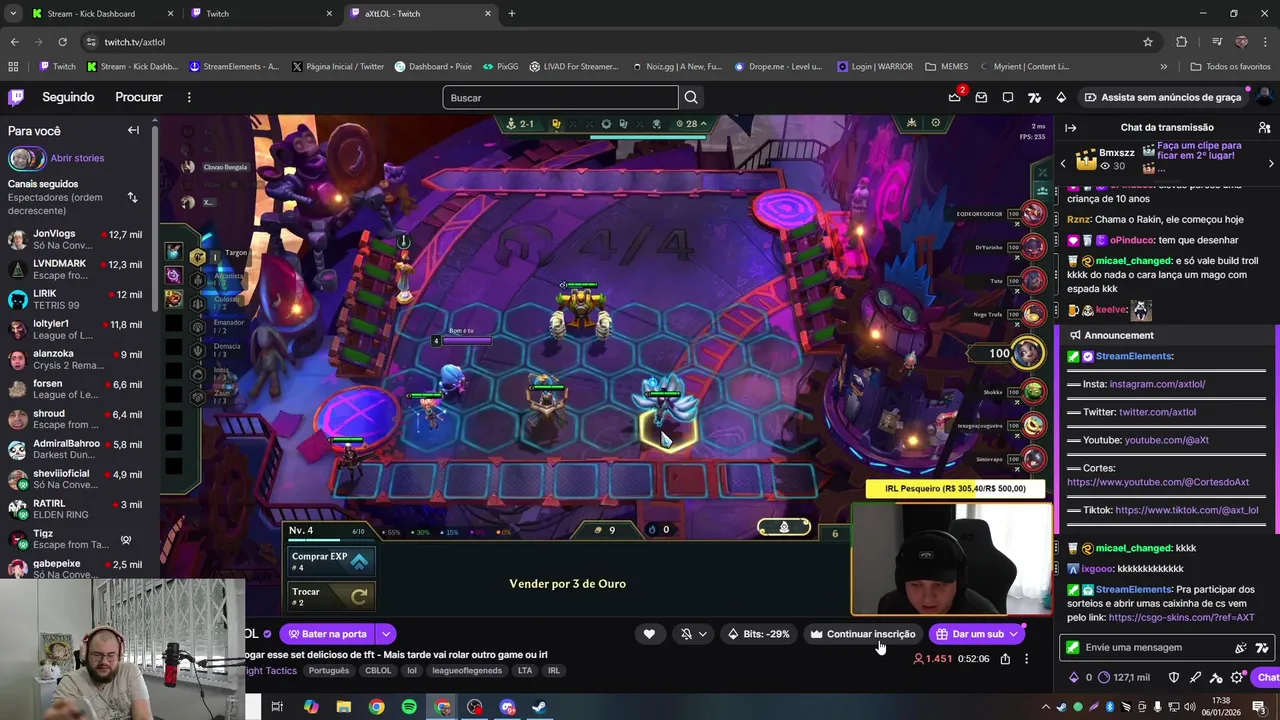Open Steam from the taskbar
Image resolution: width=1280 pixels, height=720 pixels.
[x=538, y=707]
